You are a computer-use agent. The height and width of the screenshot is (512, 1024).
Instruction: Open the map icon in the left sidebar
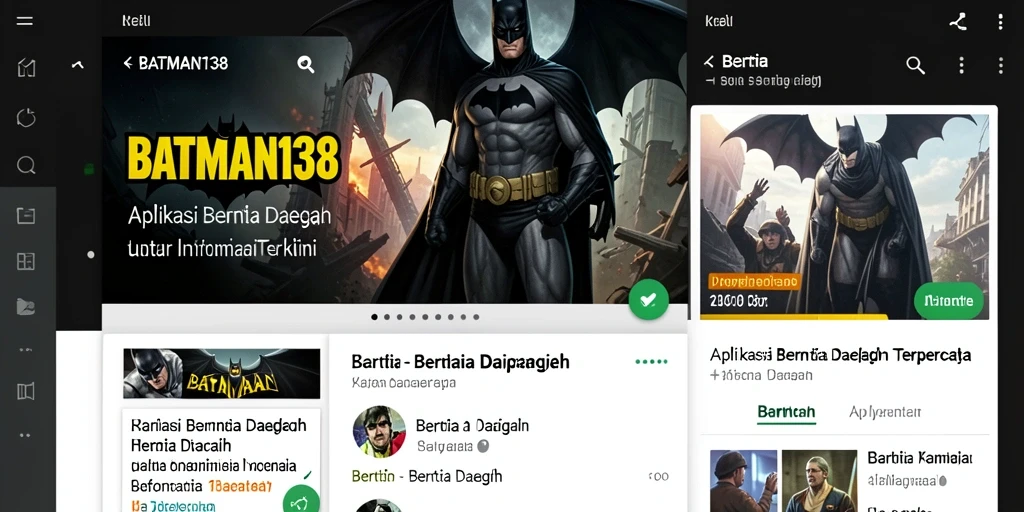(26, 68)
